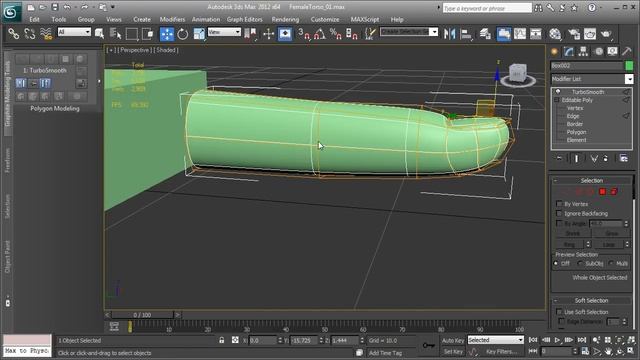Image resolution: width=640 pixels, height=360 pixels.
Task: Open the Manage Layers icon
Action: pos(485,33)
